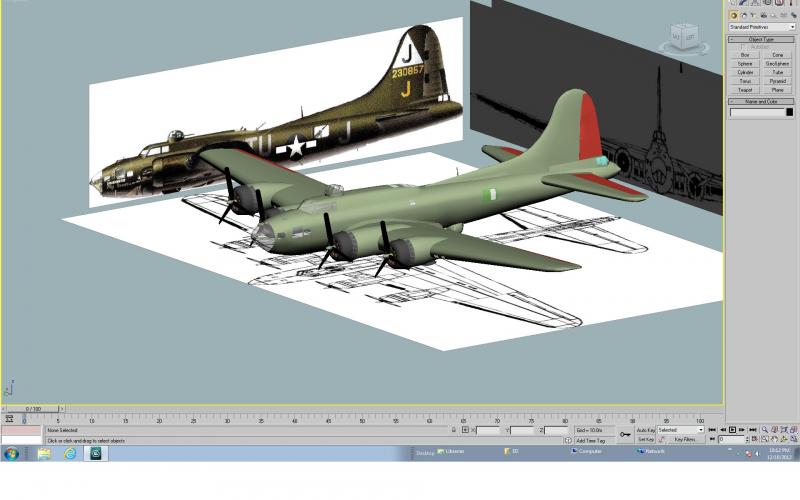
Task: Click the Play Animation button
Action: pos(732,430)
